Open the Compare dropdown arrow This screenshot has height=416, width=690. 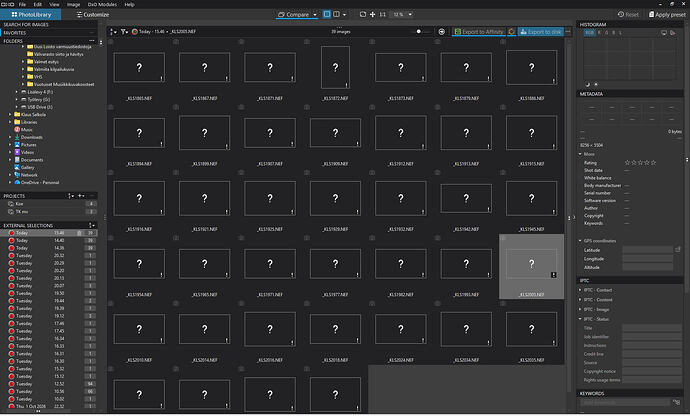point(315,15)
